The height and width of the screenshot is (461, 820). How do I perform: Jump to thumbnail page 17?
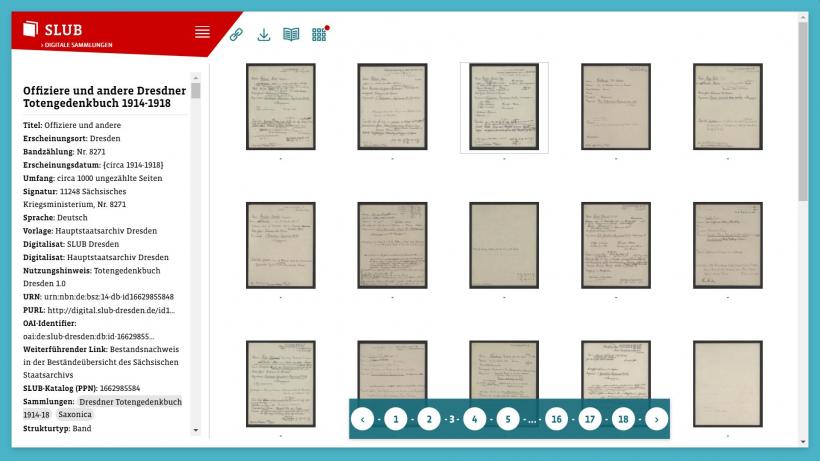tap(590, 419)
